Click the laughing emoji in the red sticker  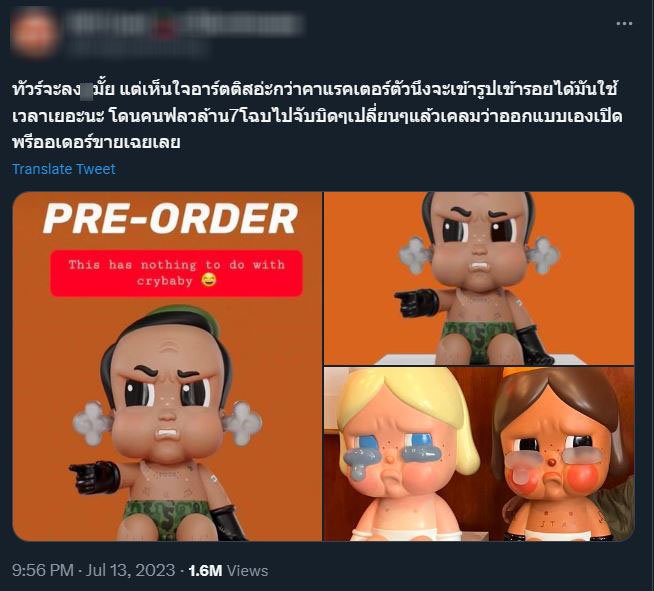209,281
